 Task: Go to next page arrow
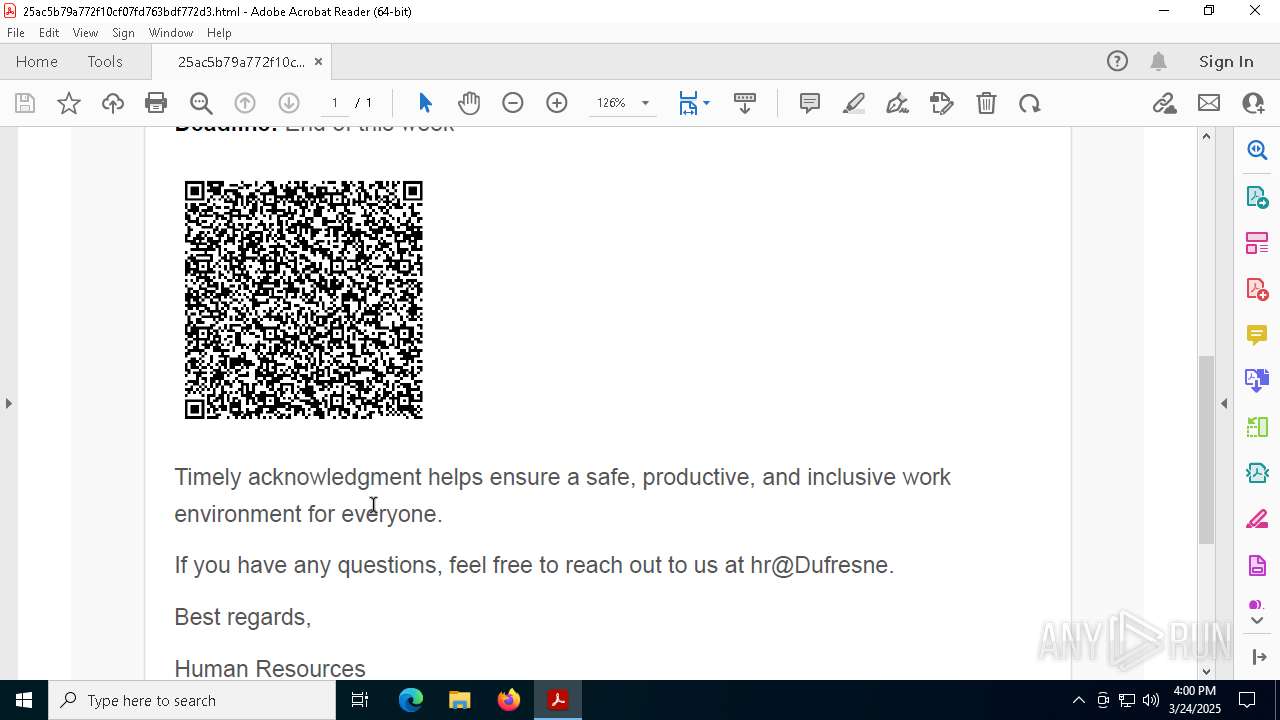click(289, 103)
